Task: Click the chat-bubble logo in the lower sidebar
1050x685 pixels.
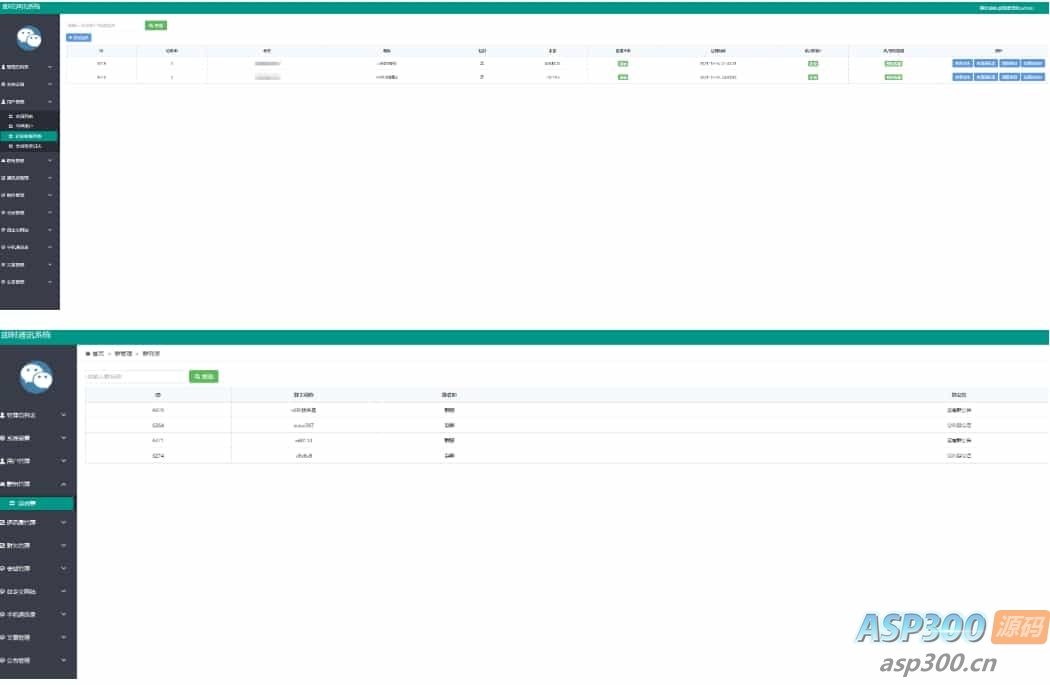Action: tap(37, 376)
